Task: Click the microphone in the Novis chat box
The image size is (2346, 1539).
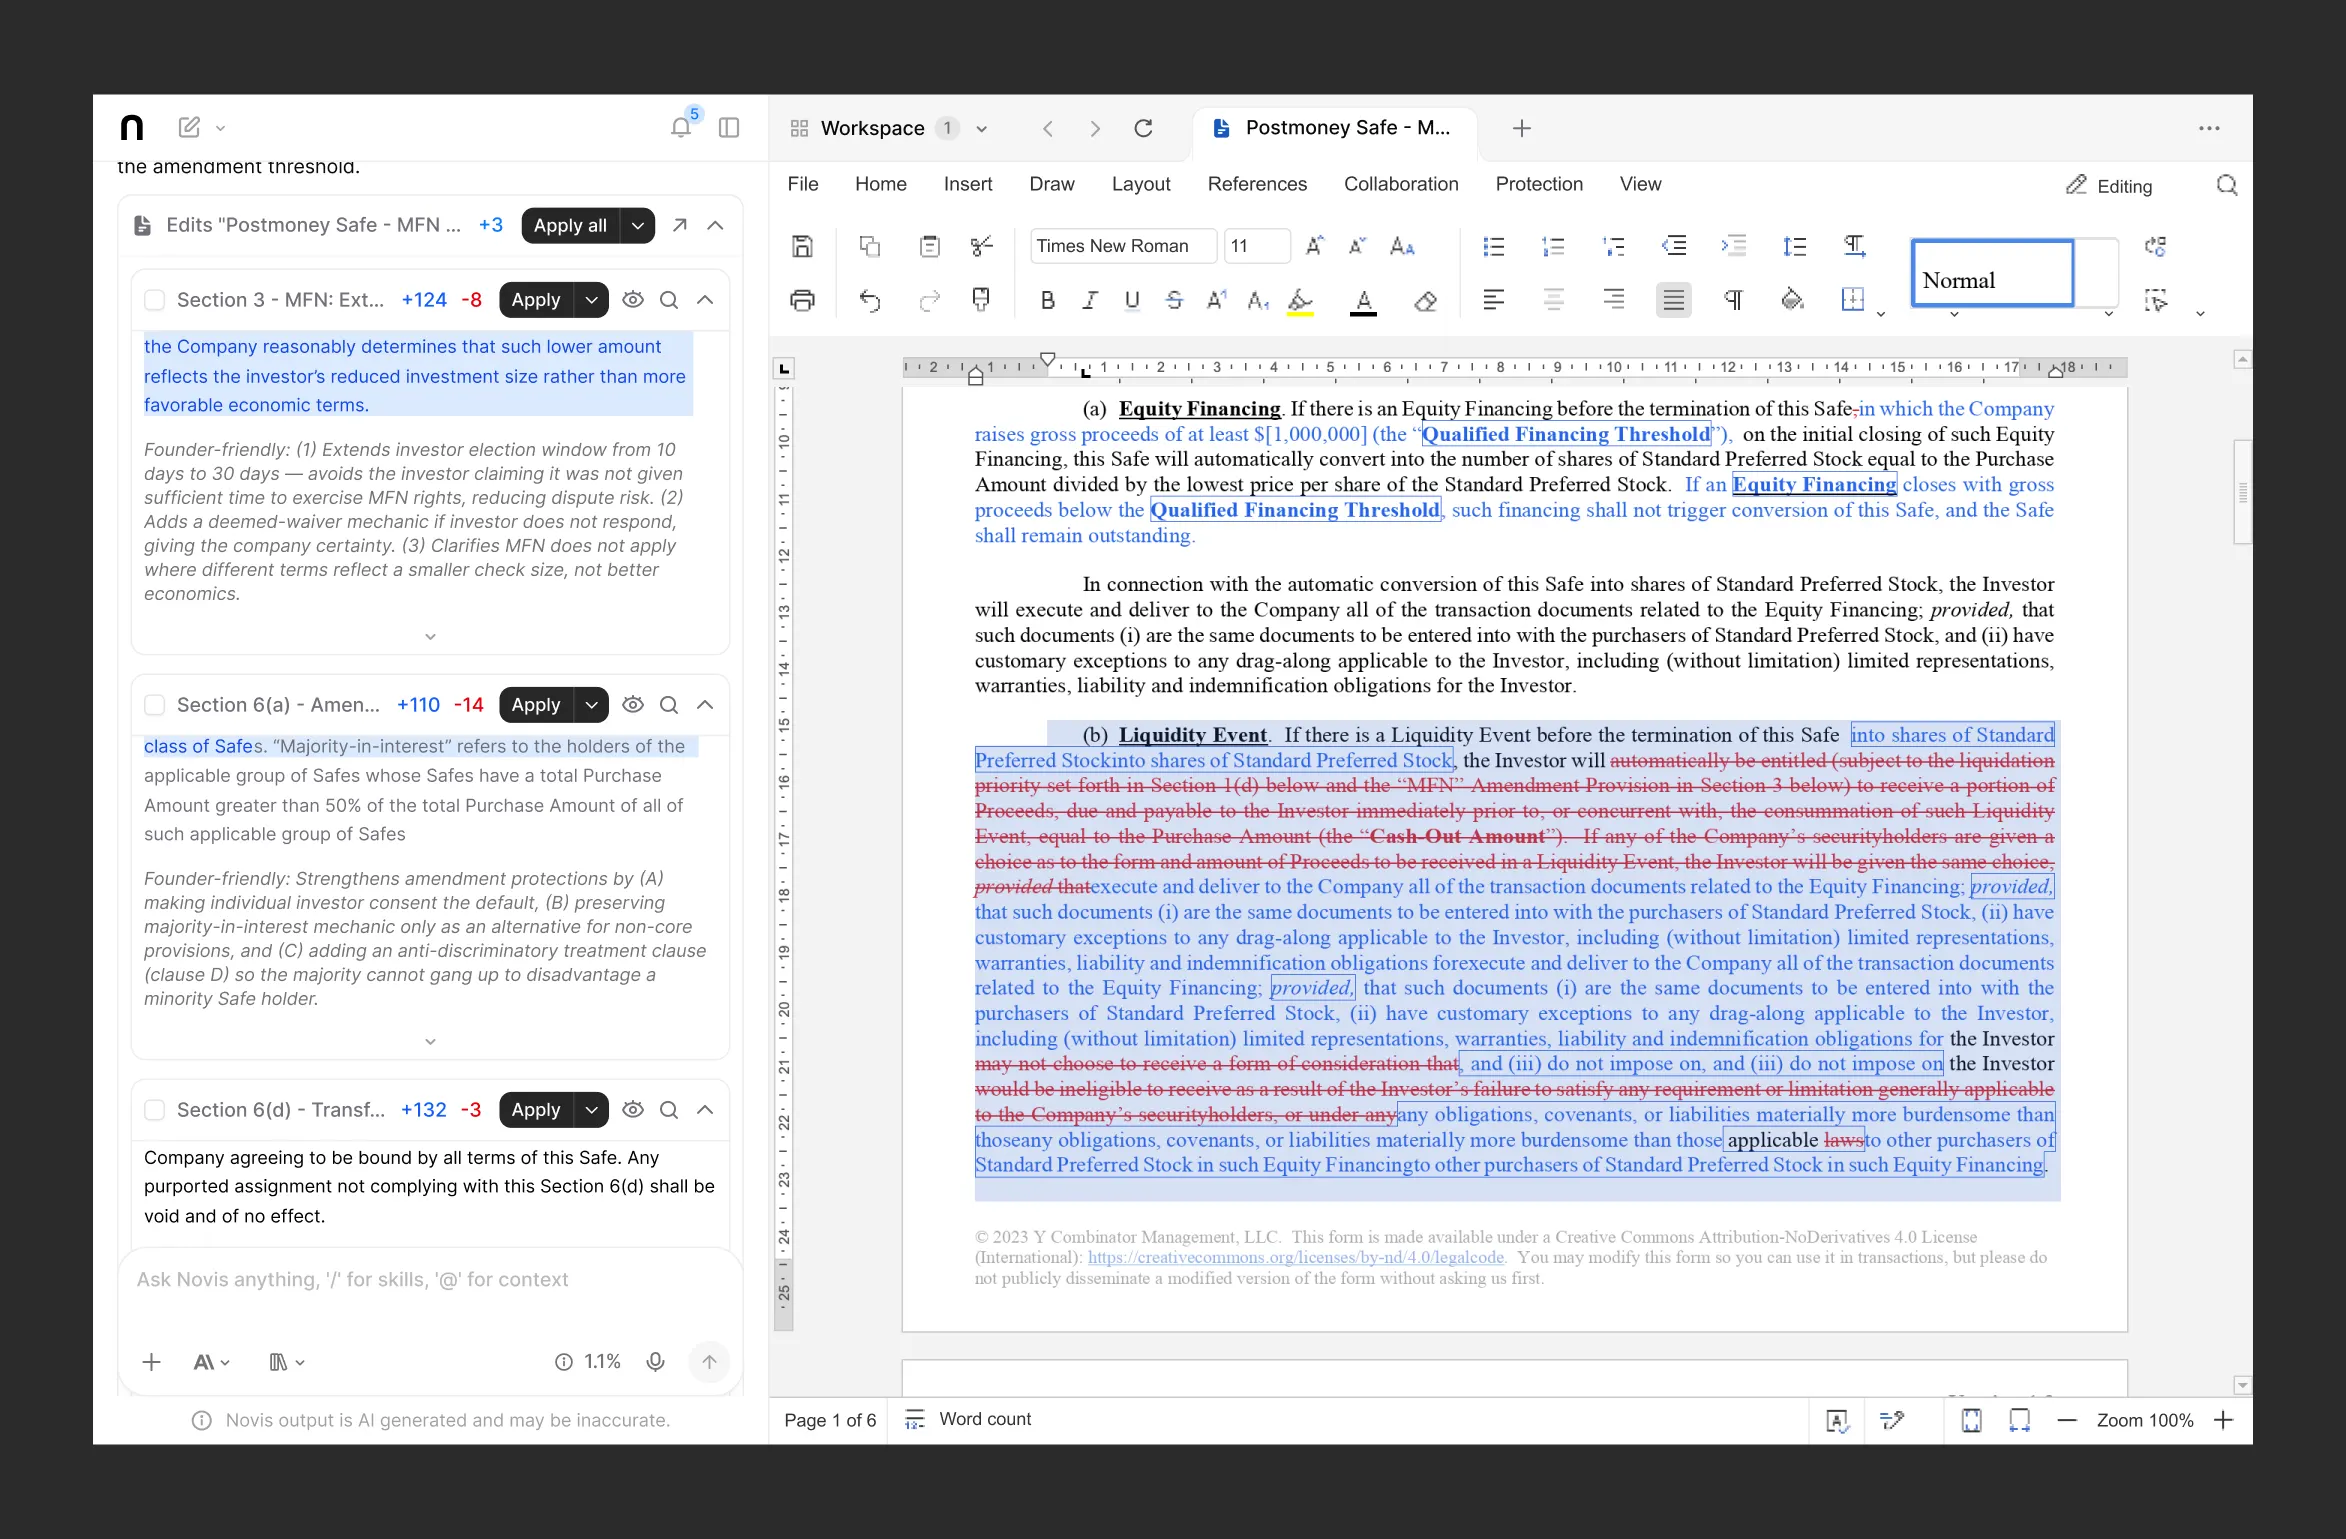Action: (x=656, y=1362)
